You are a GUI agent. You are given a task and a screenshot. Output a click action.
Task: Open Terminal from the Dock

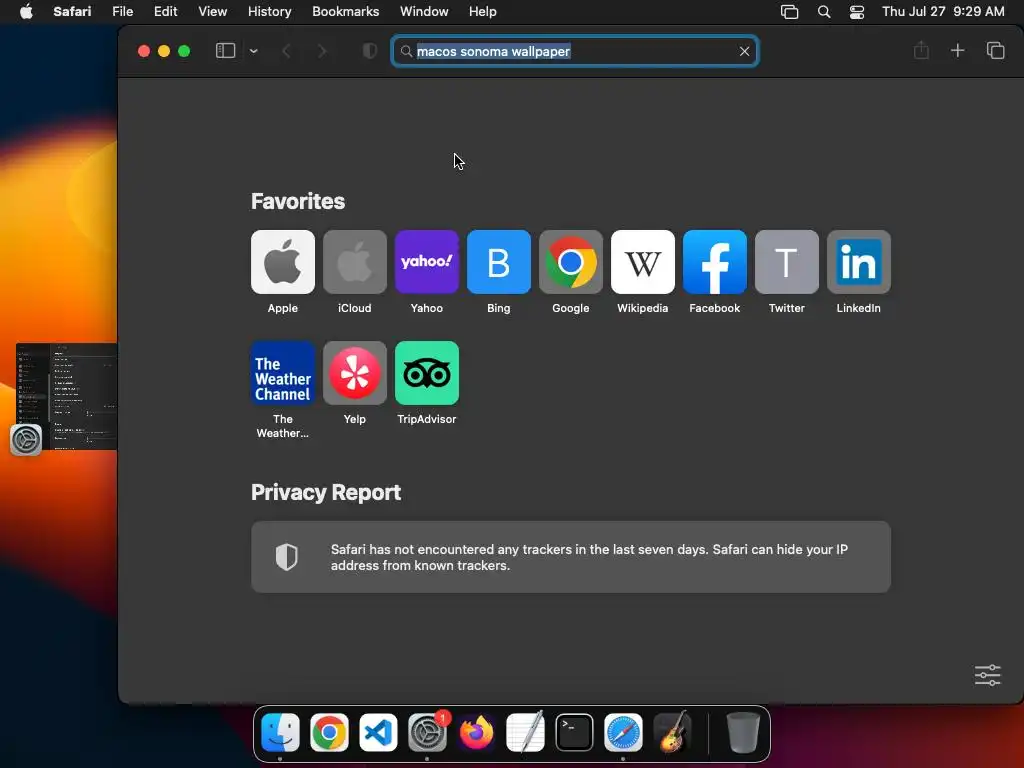click(574, 732)
